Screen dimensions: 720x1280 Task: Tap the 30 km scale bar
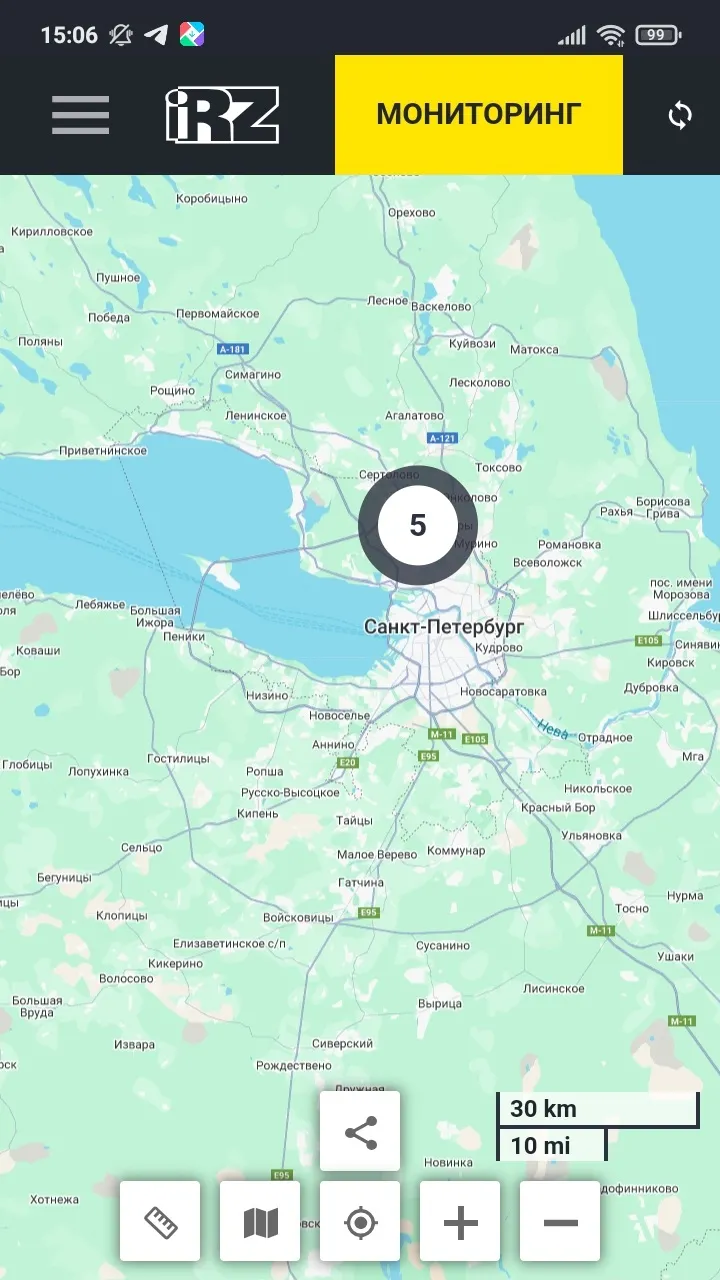tap(598, 1109)
